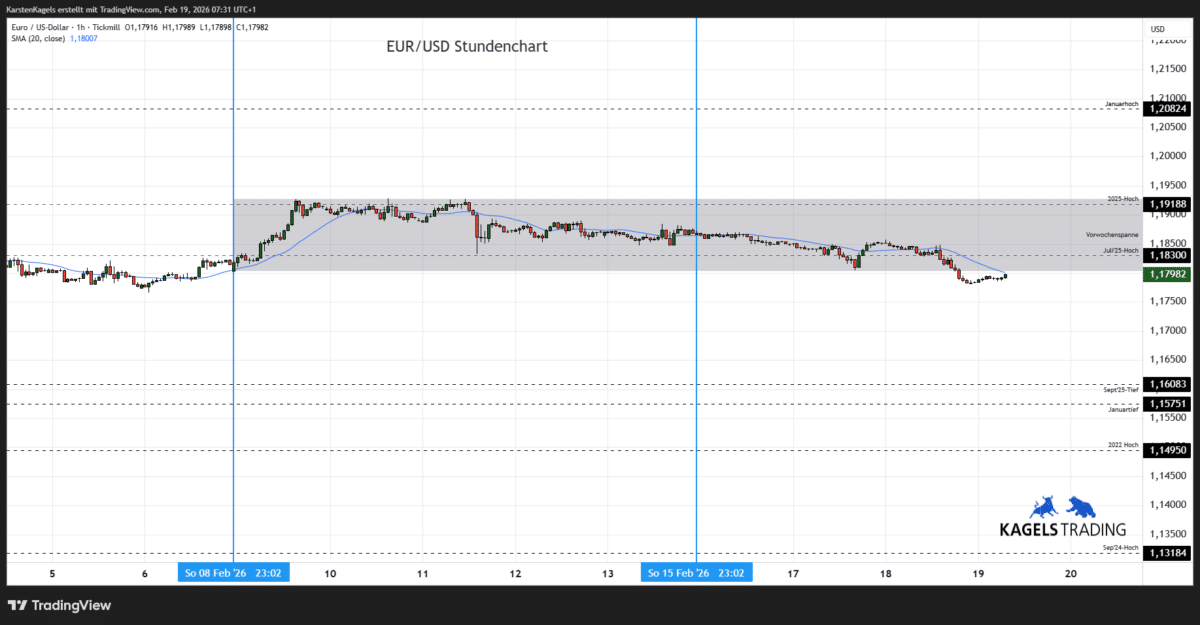The height and width of the screenshot is (625, 1200).
Task: Select the So 08 Feb '26 session marker
Action: click(233, 572)
